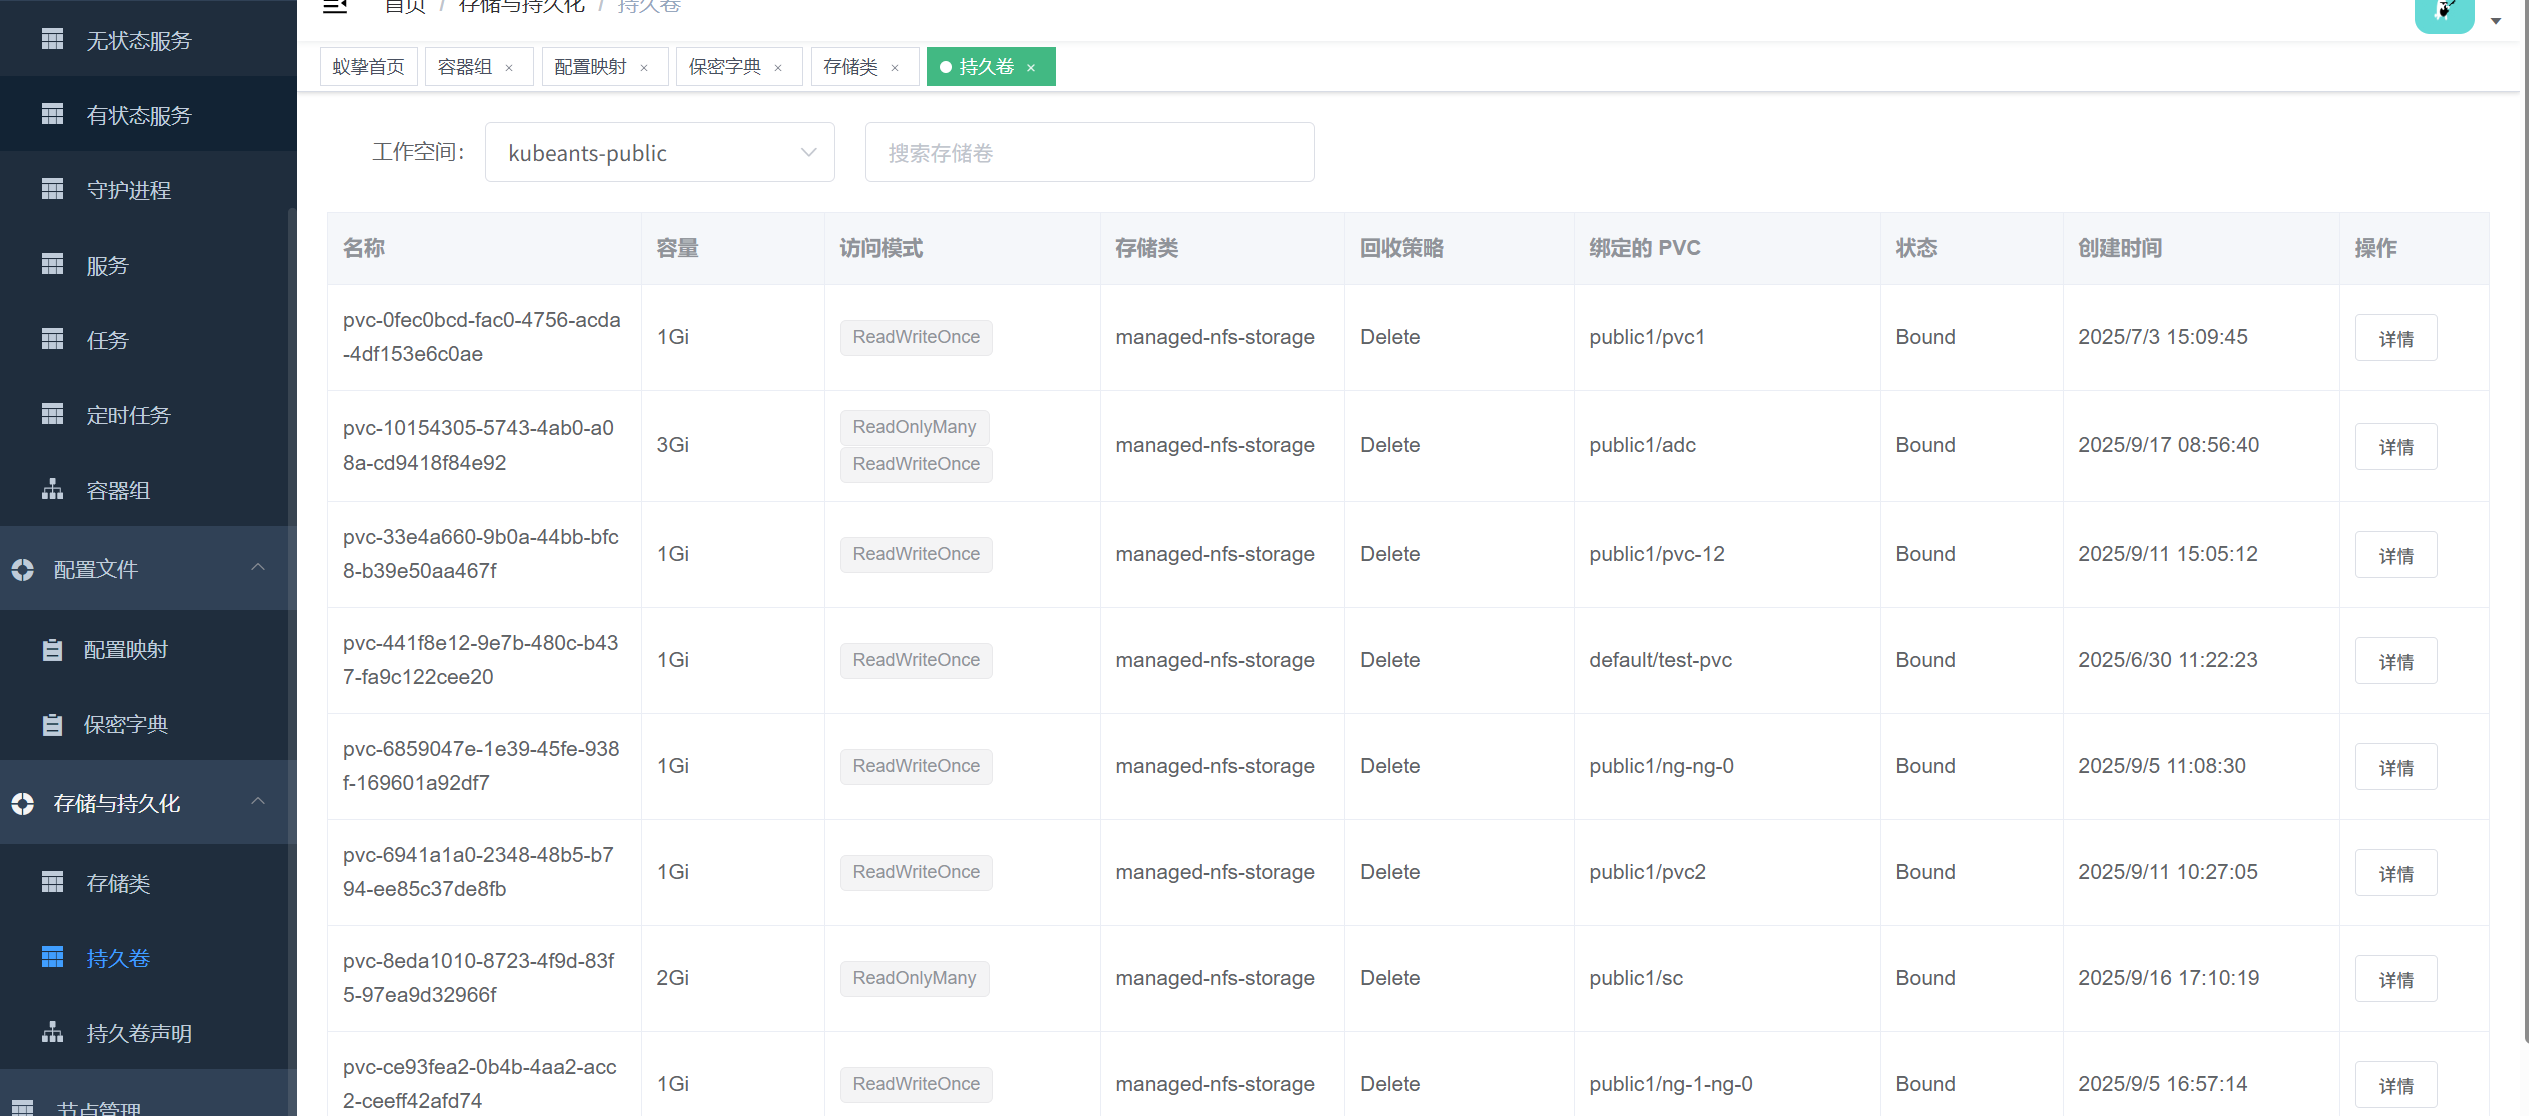The image size is (2529, 1116).
Task: Close the 存储类 tab
Action: pyautogui.click(x=895, y=68)
